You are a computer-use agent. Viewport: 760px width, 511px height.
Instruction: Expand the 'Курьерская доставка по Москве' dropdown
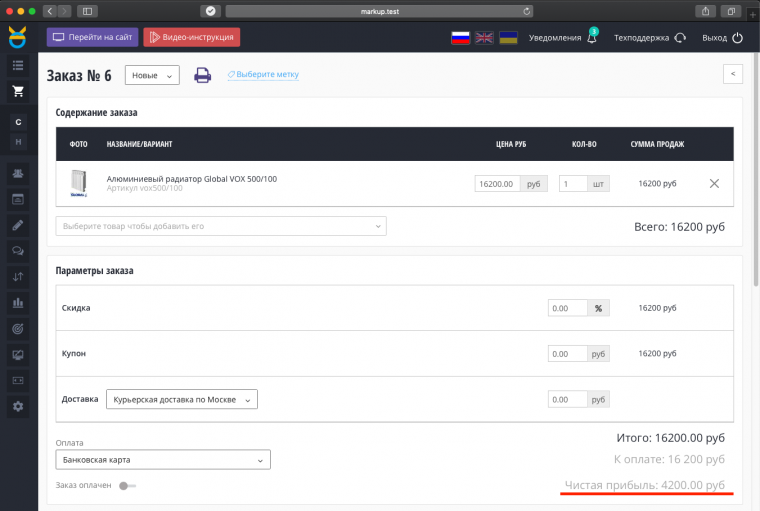pyautogui.click(x=181, y=399)
